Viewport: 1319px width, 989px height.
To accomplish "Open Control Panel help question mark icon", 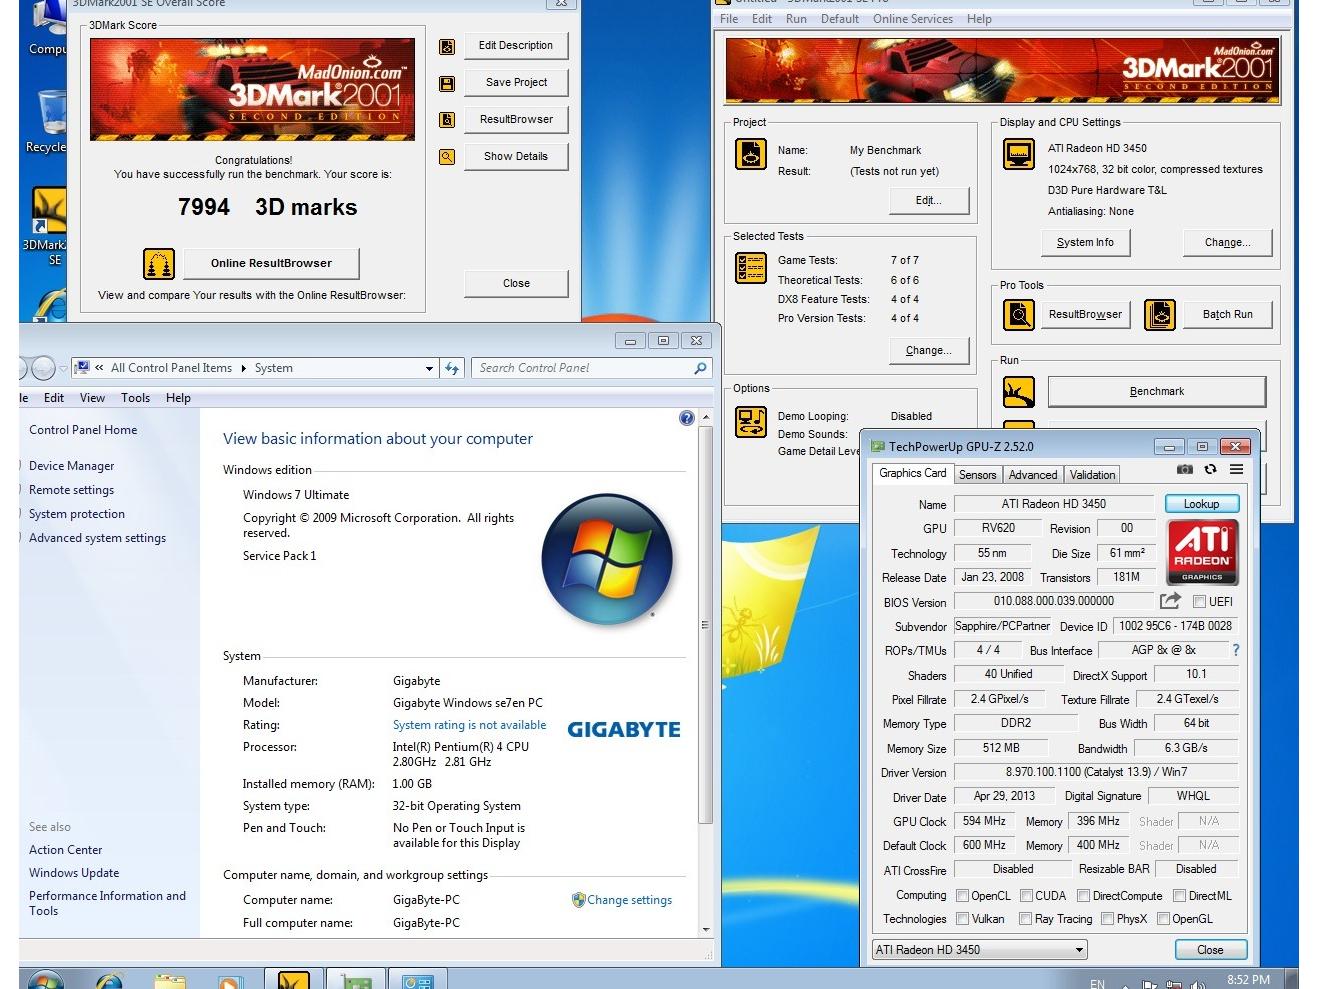I will 686,418.
